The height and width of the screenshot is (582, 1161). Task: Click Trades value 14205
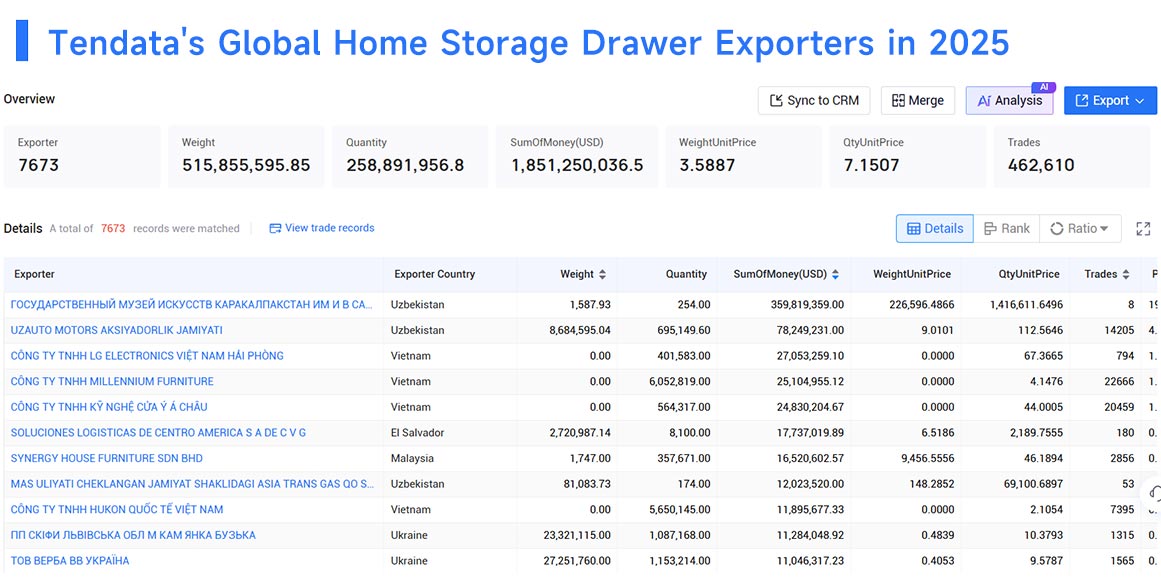(1119, 330)
